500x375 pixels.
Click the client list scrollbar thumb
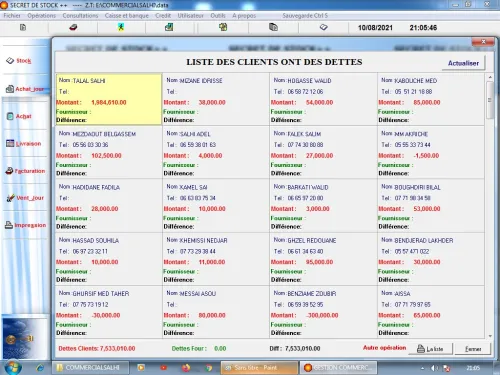pos(490,100)
